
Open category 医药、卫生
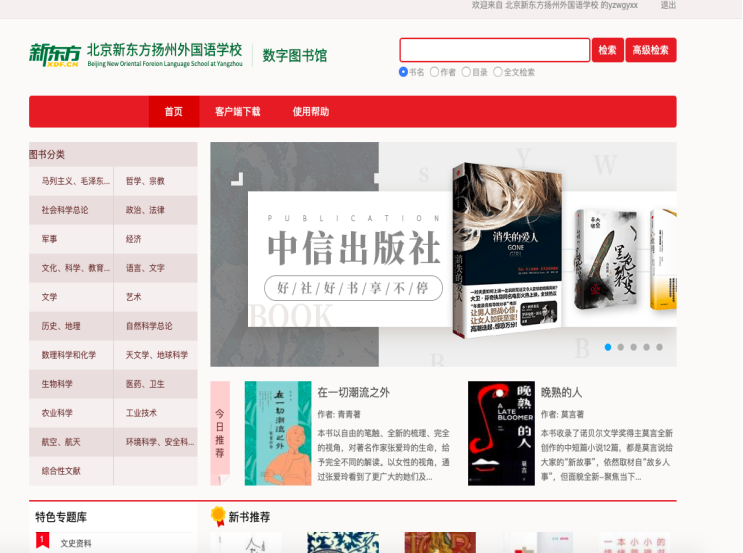(145, 384)
